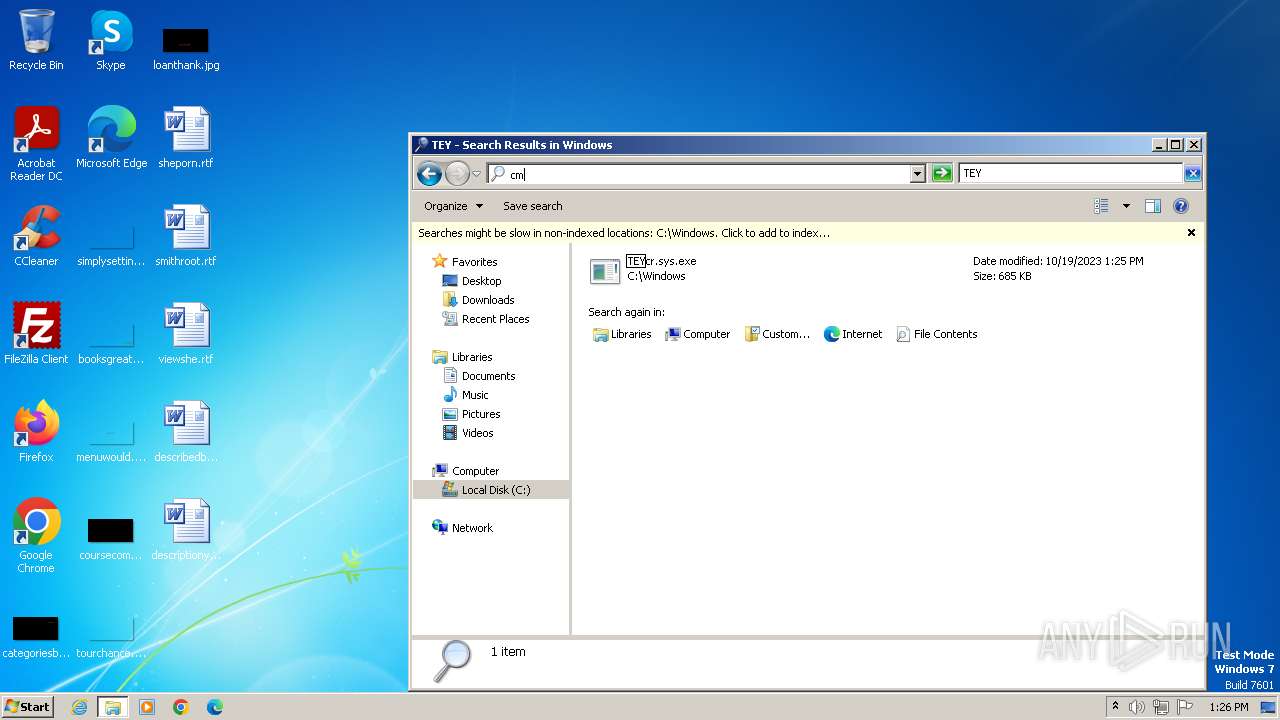
Task: Select the Firefox desktop shortcut
Action: 36,432
